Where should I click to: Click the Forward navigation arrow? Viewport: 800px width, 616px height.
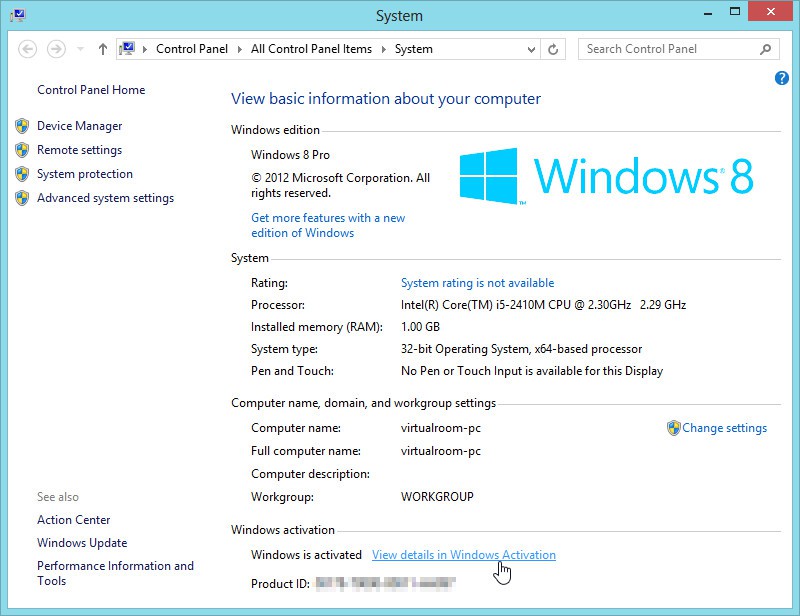point(56,50)
